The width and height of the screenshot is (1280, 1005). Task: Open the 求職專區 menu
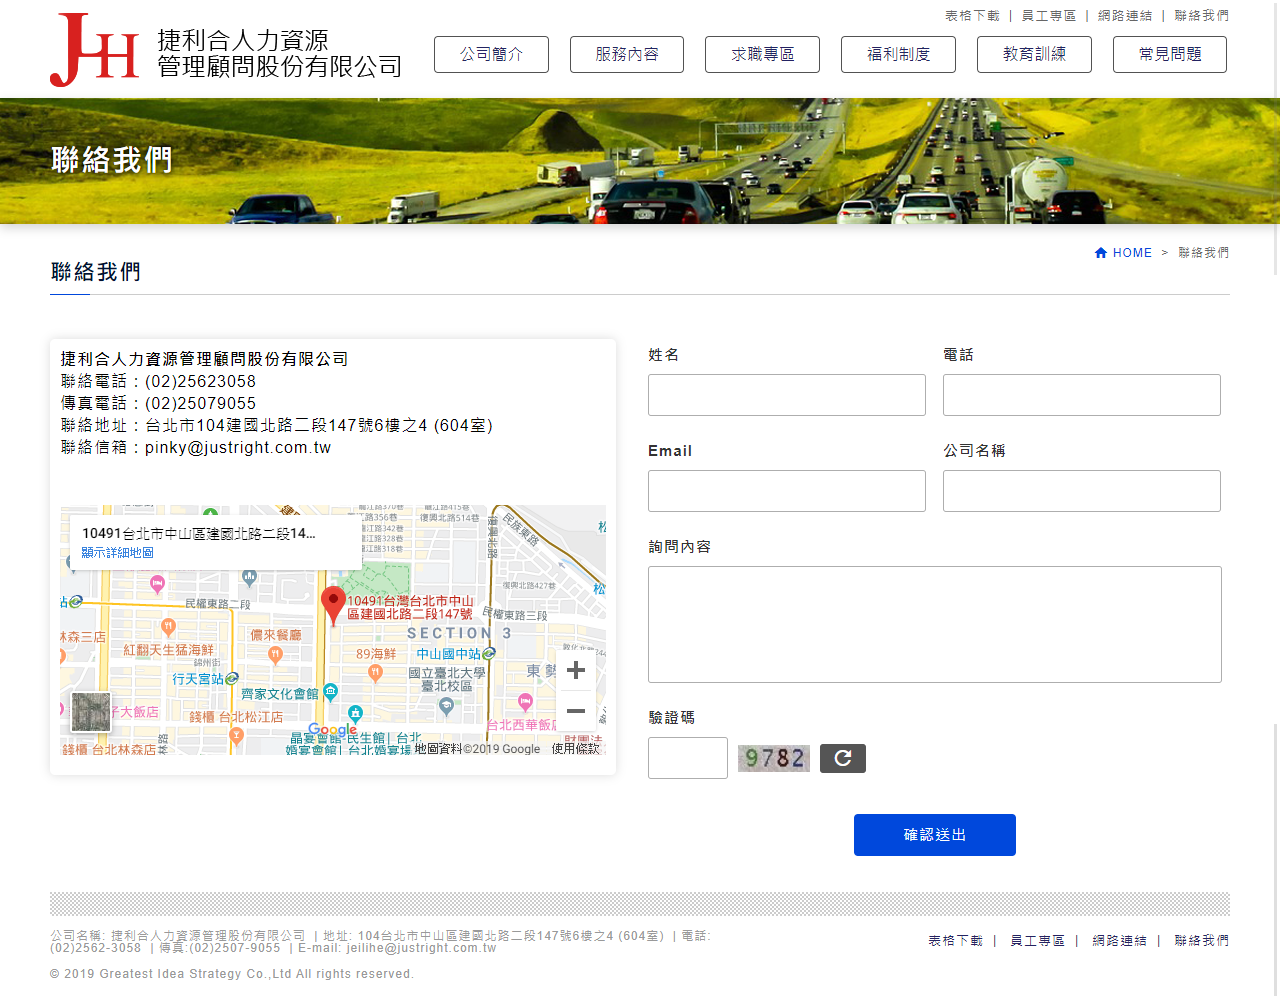762,54
